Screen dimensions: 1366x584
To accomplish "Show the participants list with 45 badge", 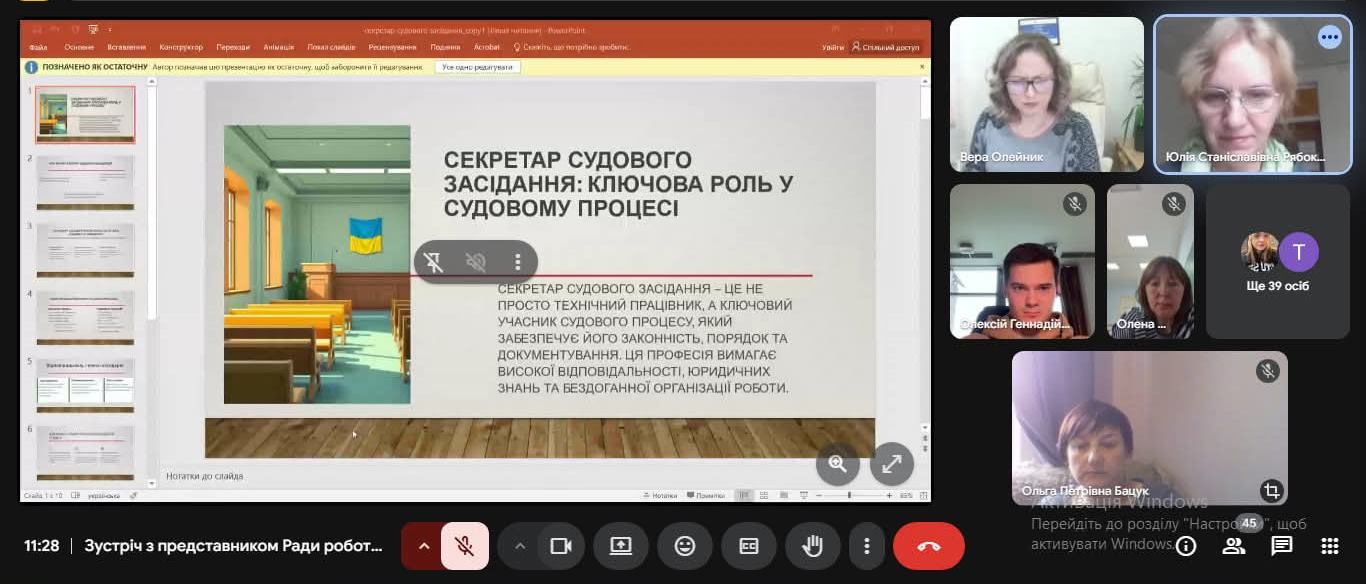I will [1234, 546].
